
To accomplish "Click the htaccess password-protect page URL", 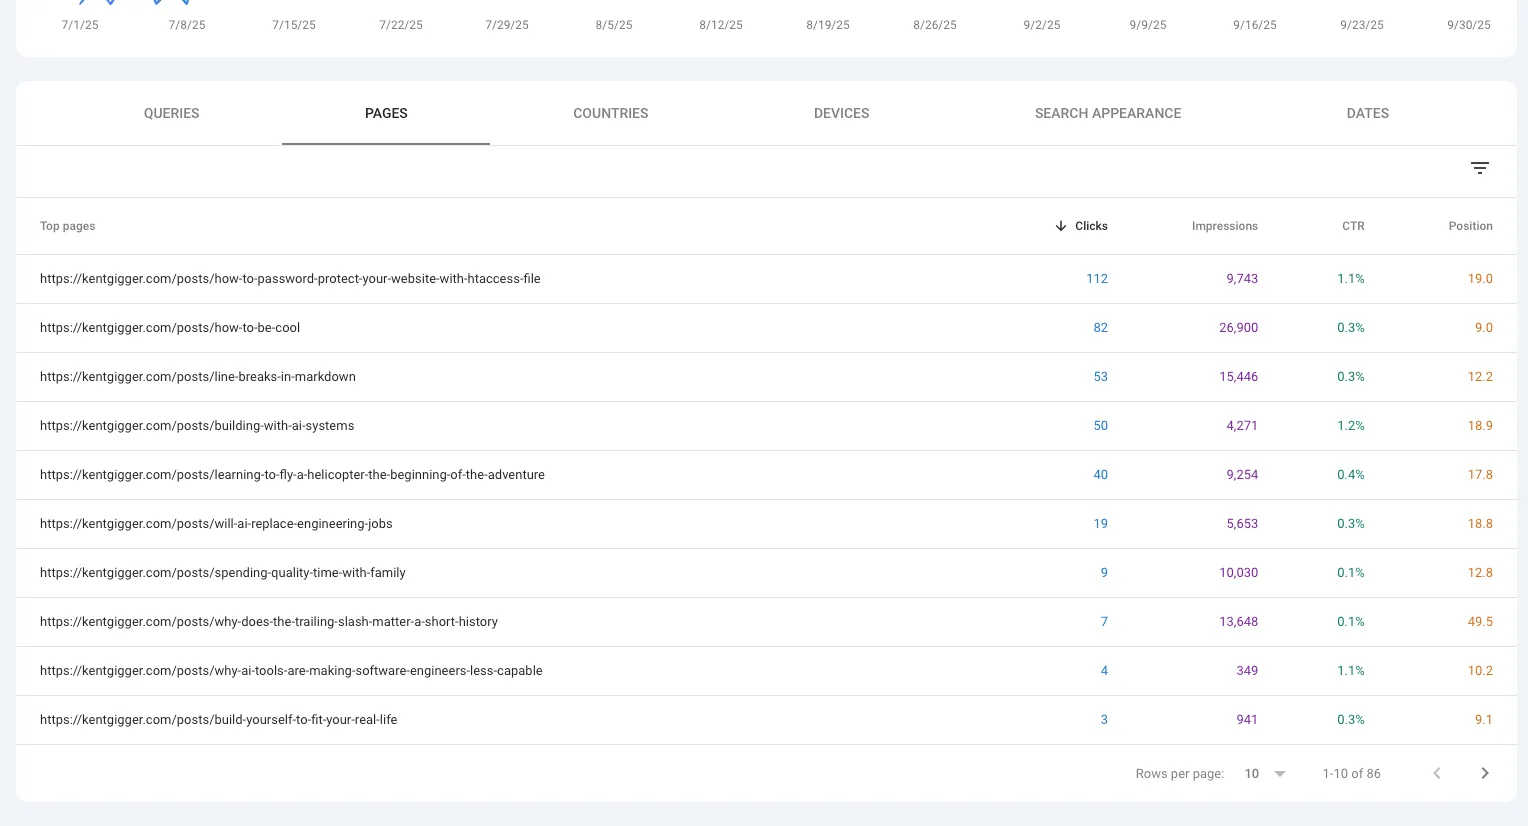I will [x=290, y=279].
